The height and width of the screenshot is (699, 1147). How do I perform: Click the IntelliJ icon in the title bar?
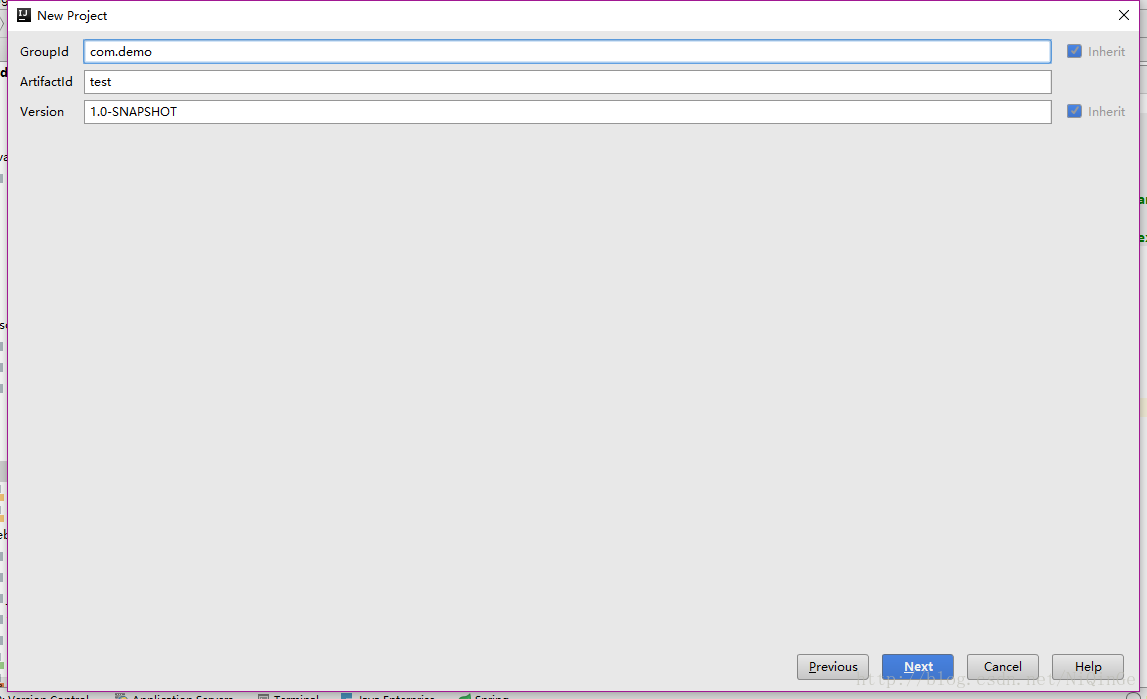23,15
